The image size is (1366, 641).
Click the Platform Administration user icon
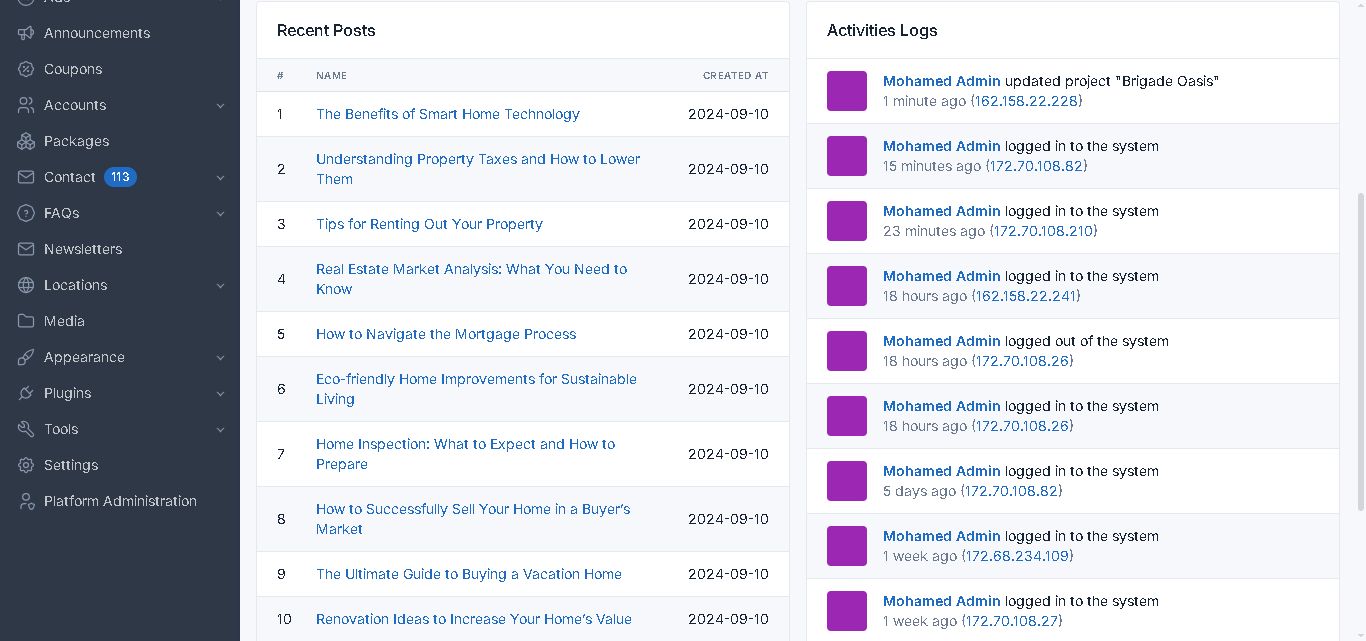pos(26,501)
